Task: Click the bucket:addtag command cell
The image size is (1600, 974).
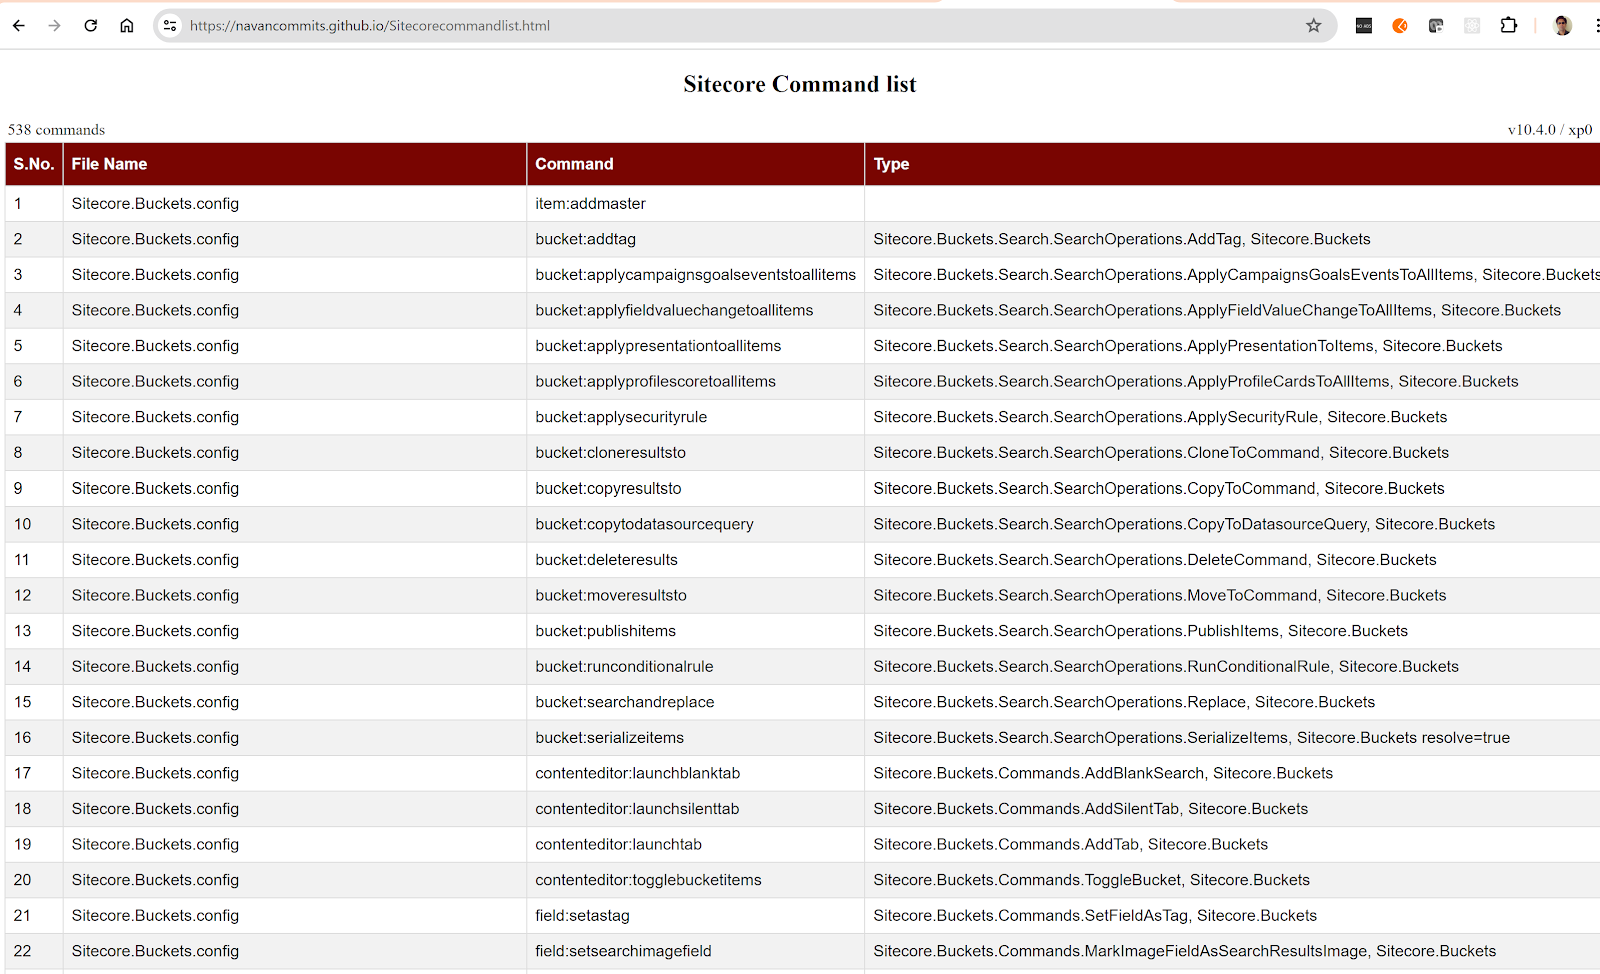Action: [696, 239]
